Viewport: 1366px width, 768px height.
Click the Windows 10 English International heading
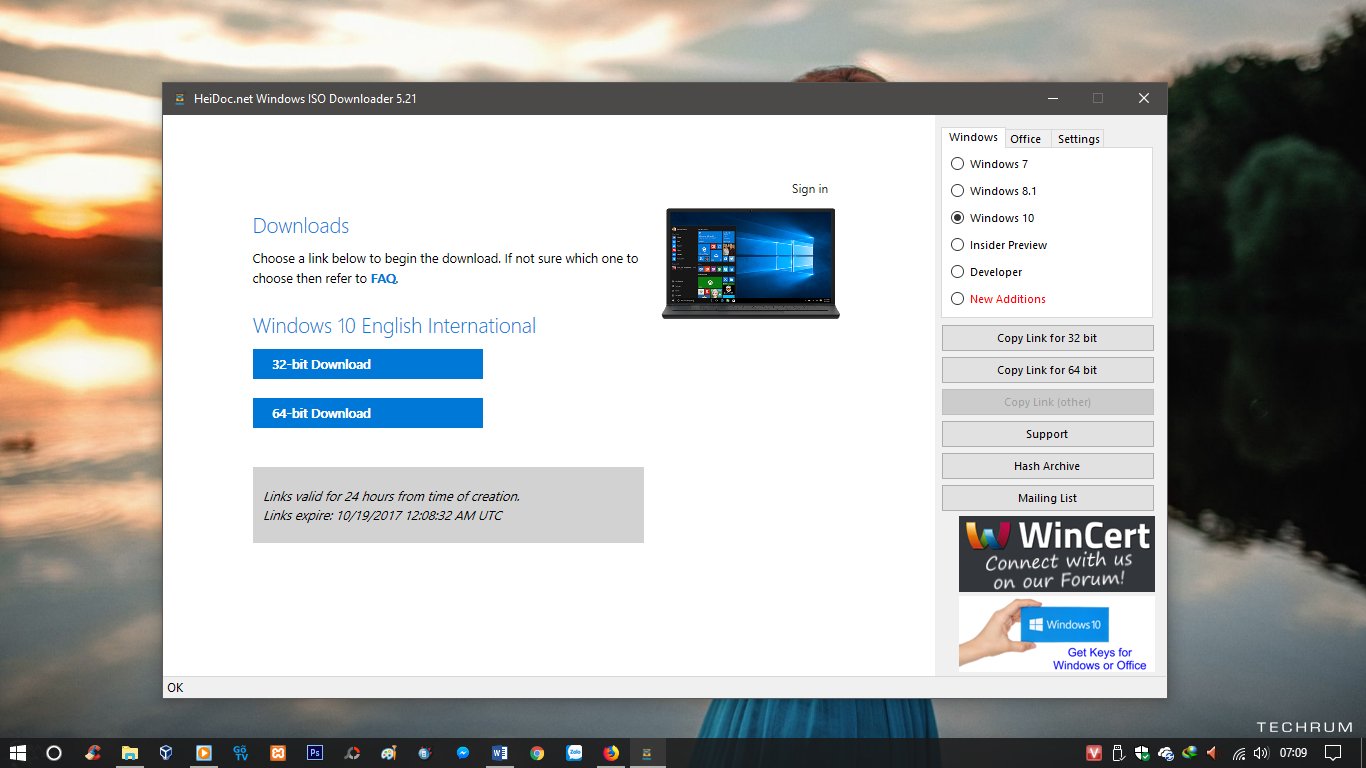click(x=394, y=326)
